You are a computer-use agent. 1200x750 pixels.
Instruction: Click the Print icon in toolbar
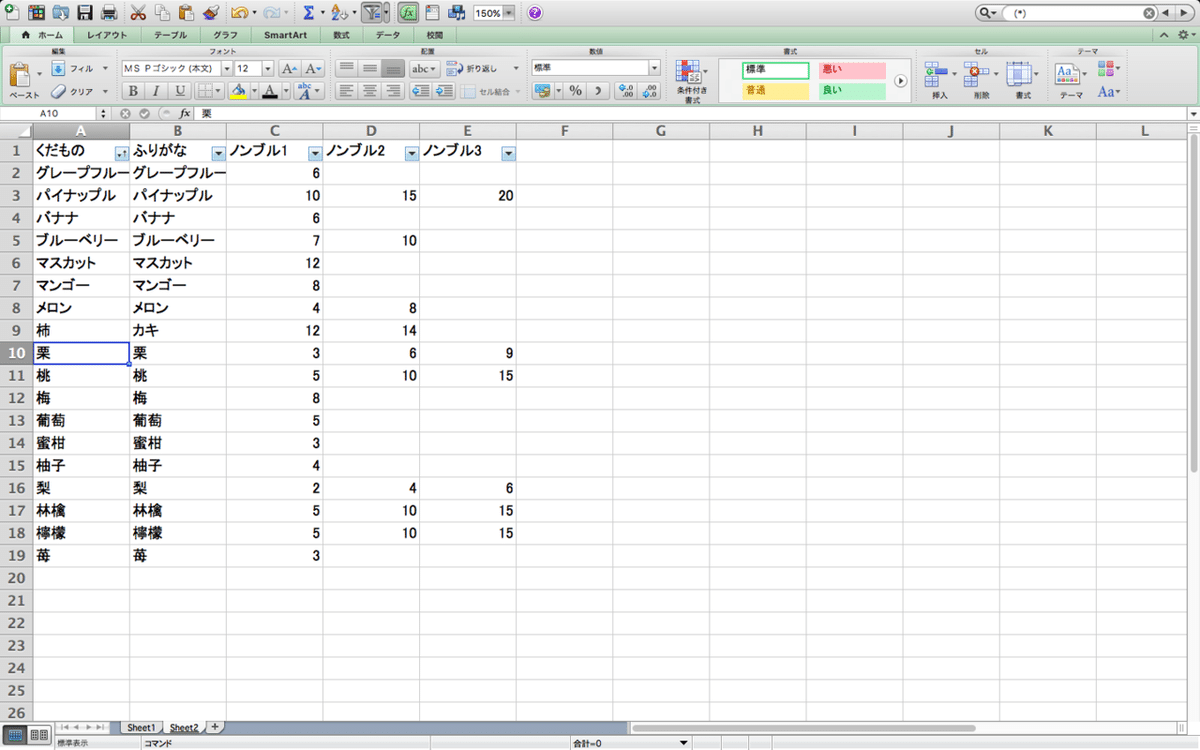[x=109, y=13]
